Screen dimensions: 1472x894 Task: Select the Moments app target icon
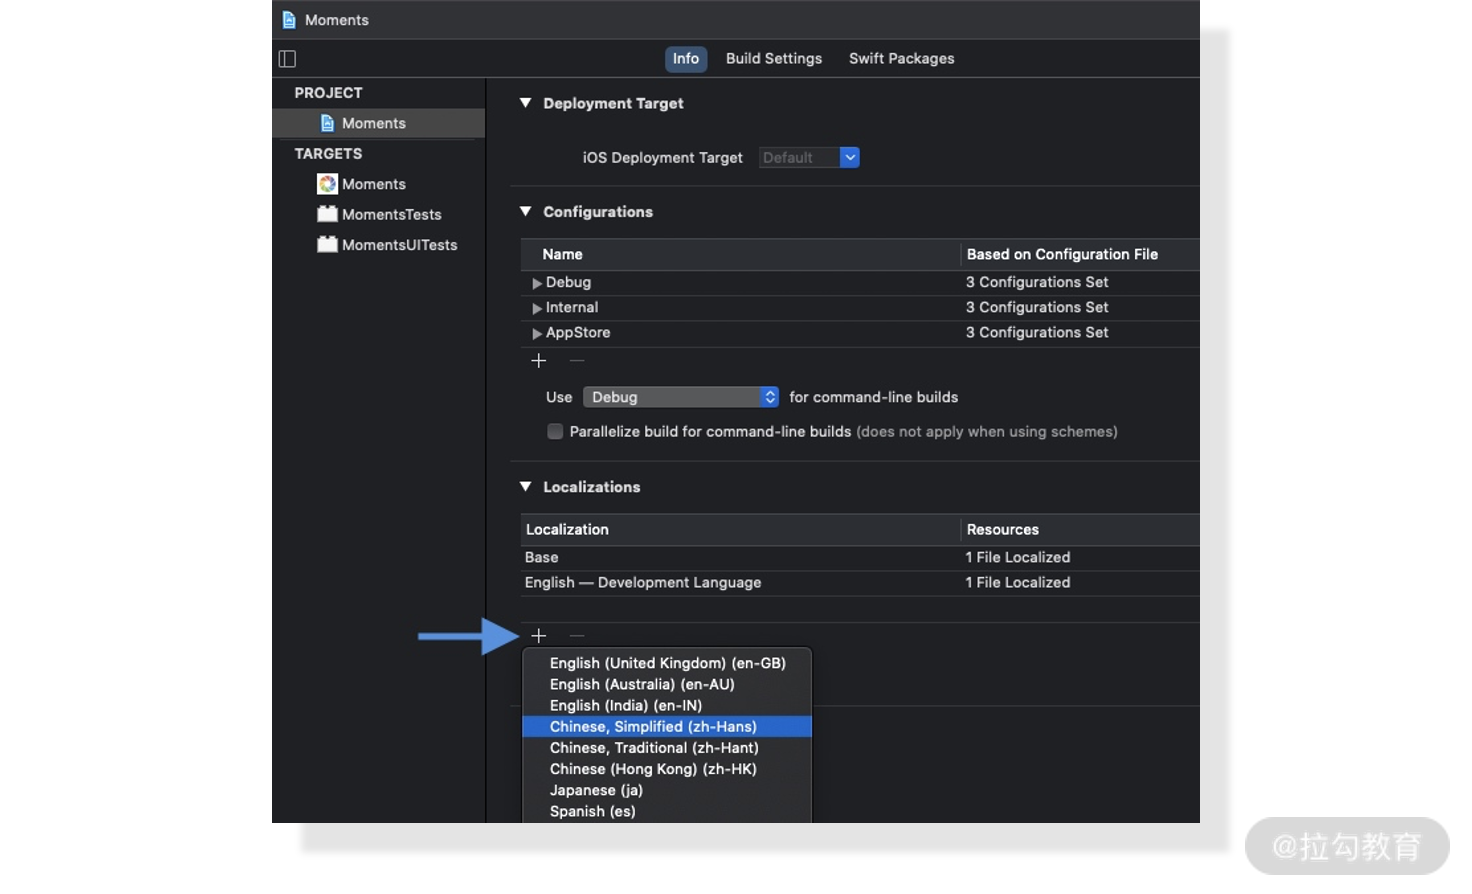[327, 184]
